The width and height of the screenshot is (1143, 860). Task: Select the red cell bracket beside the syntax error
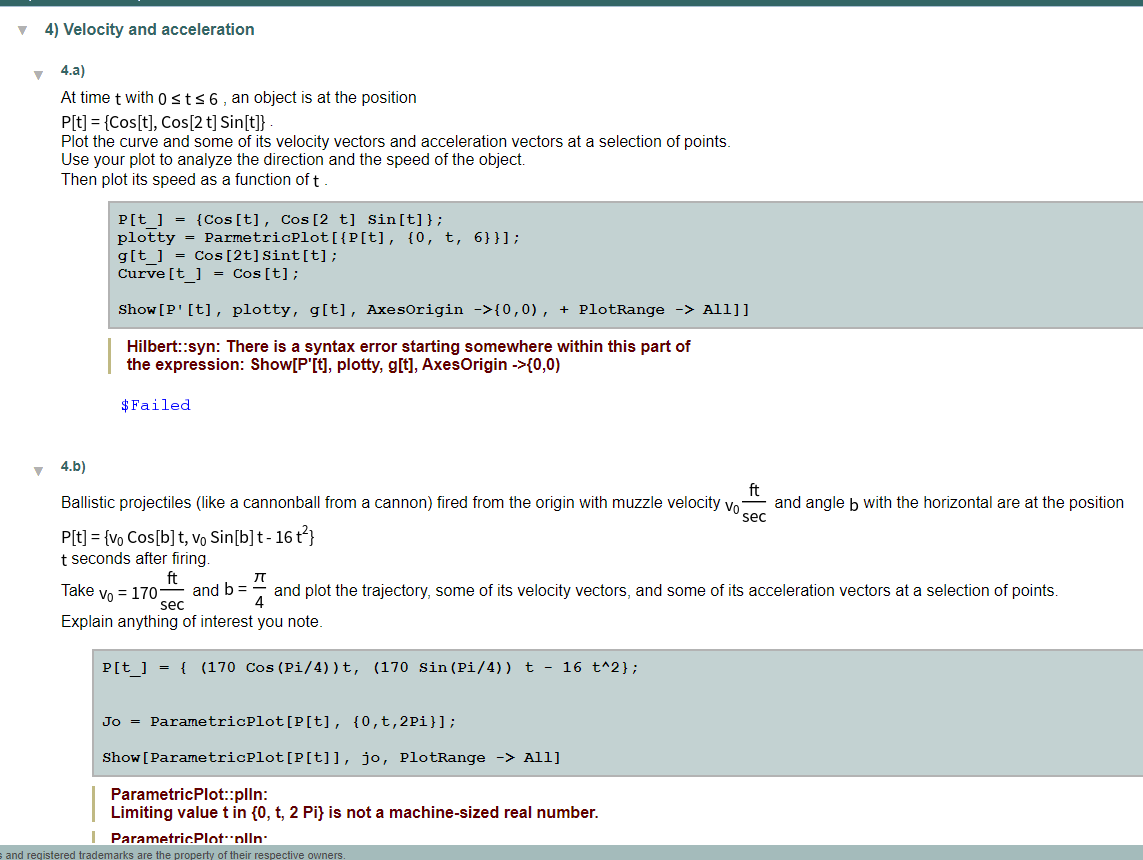[110, 355]
